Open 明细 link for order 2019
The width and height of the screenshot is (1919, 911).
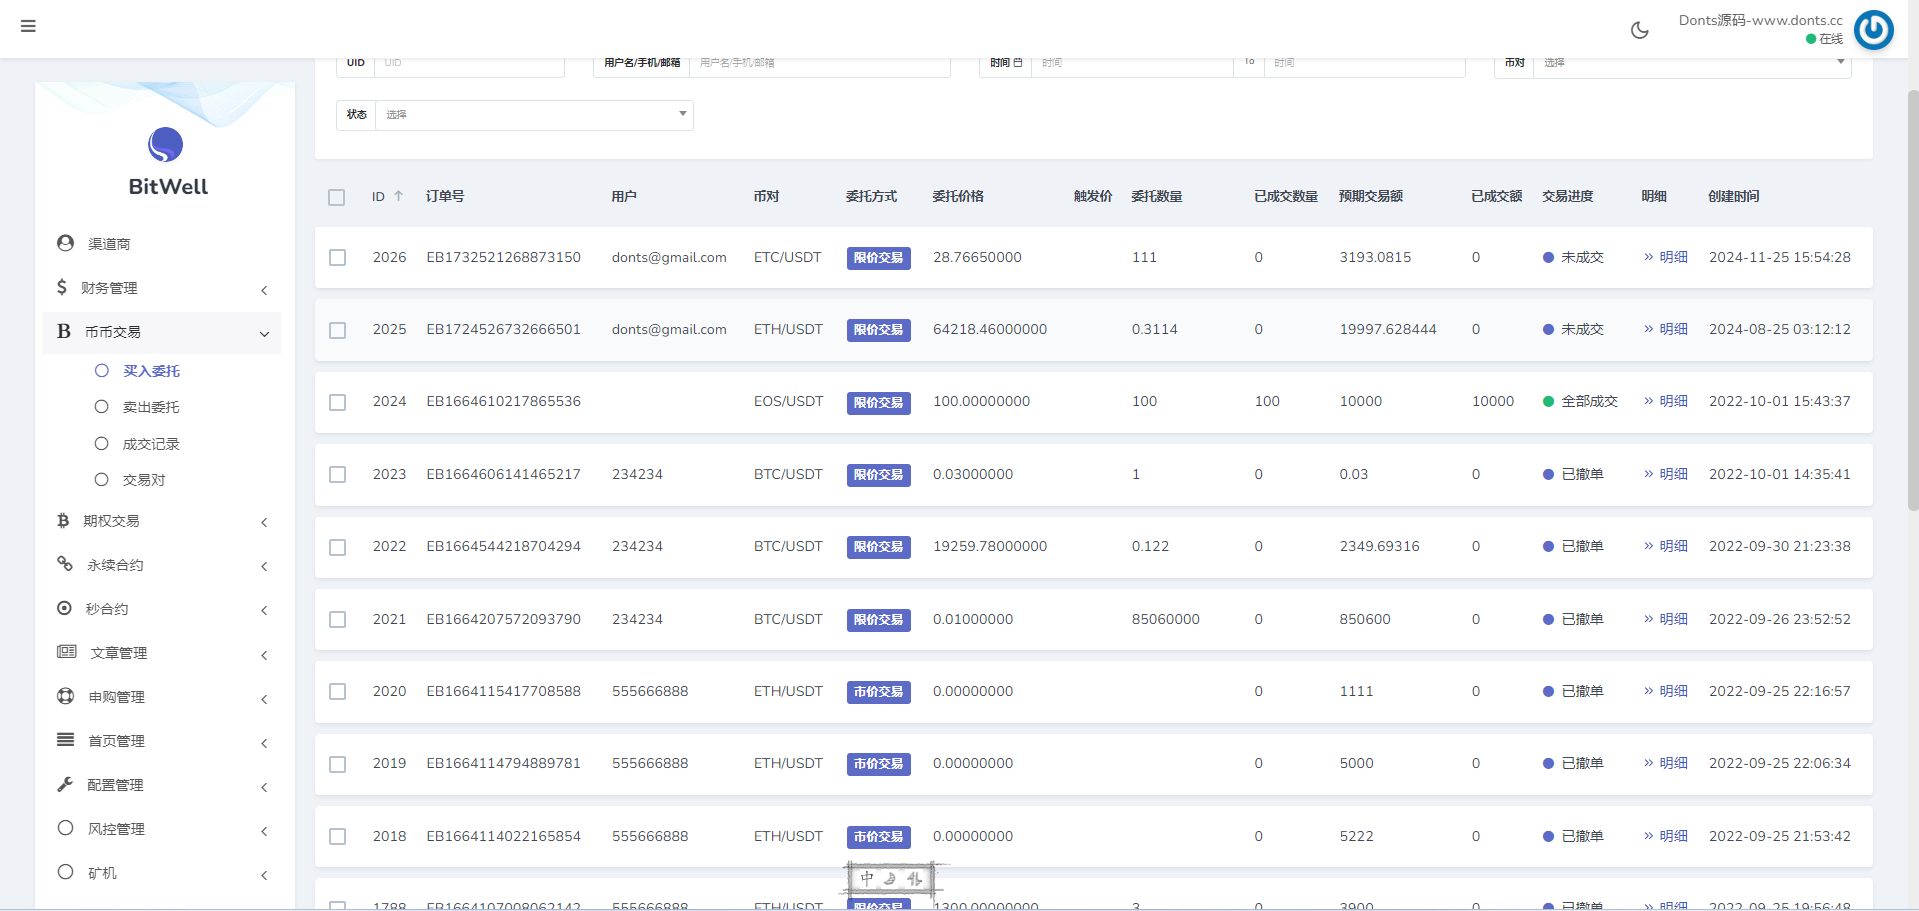click(1666, 763)
